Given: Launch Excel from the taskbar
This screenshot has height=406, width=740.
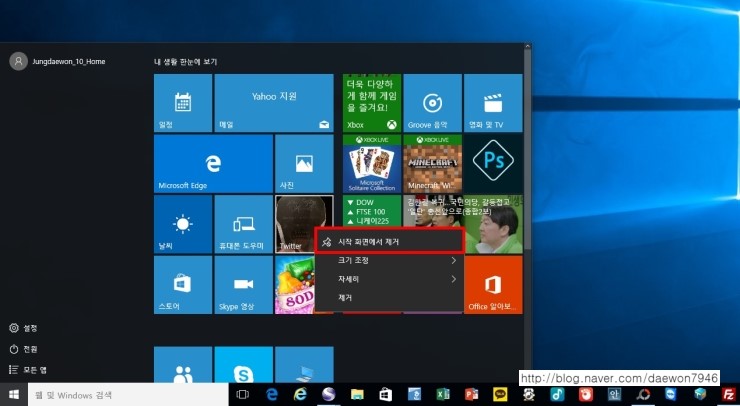Looking at the screenshot, I should [443, 395].
